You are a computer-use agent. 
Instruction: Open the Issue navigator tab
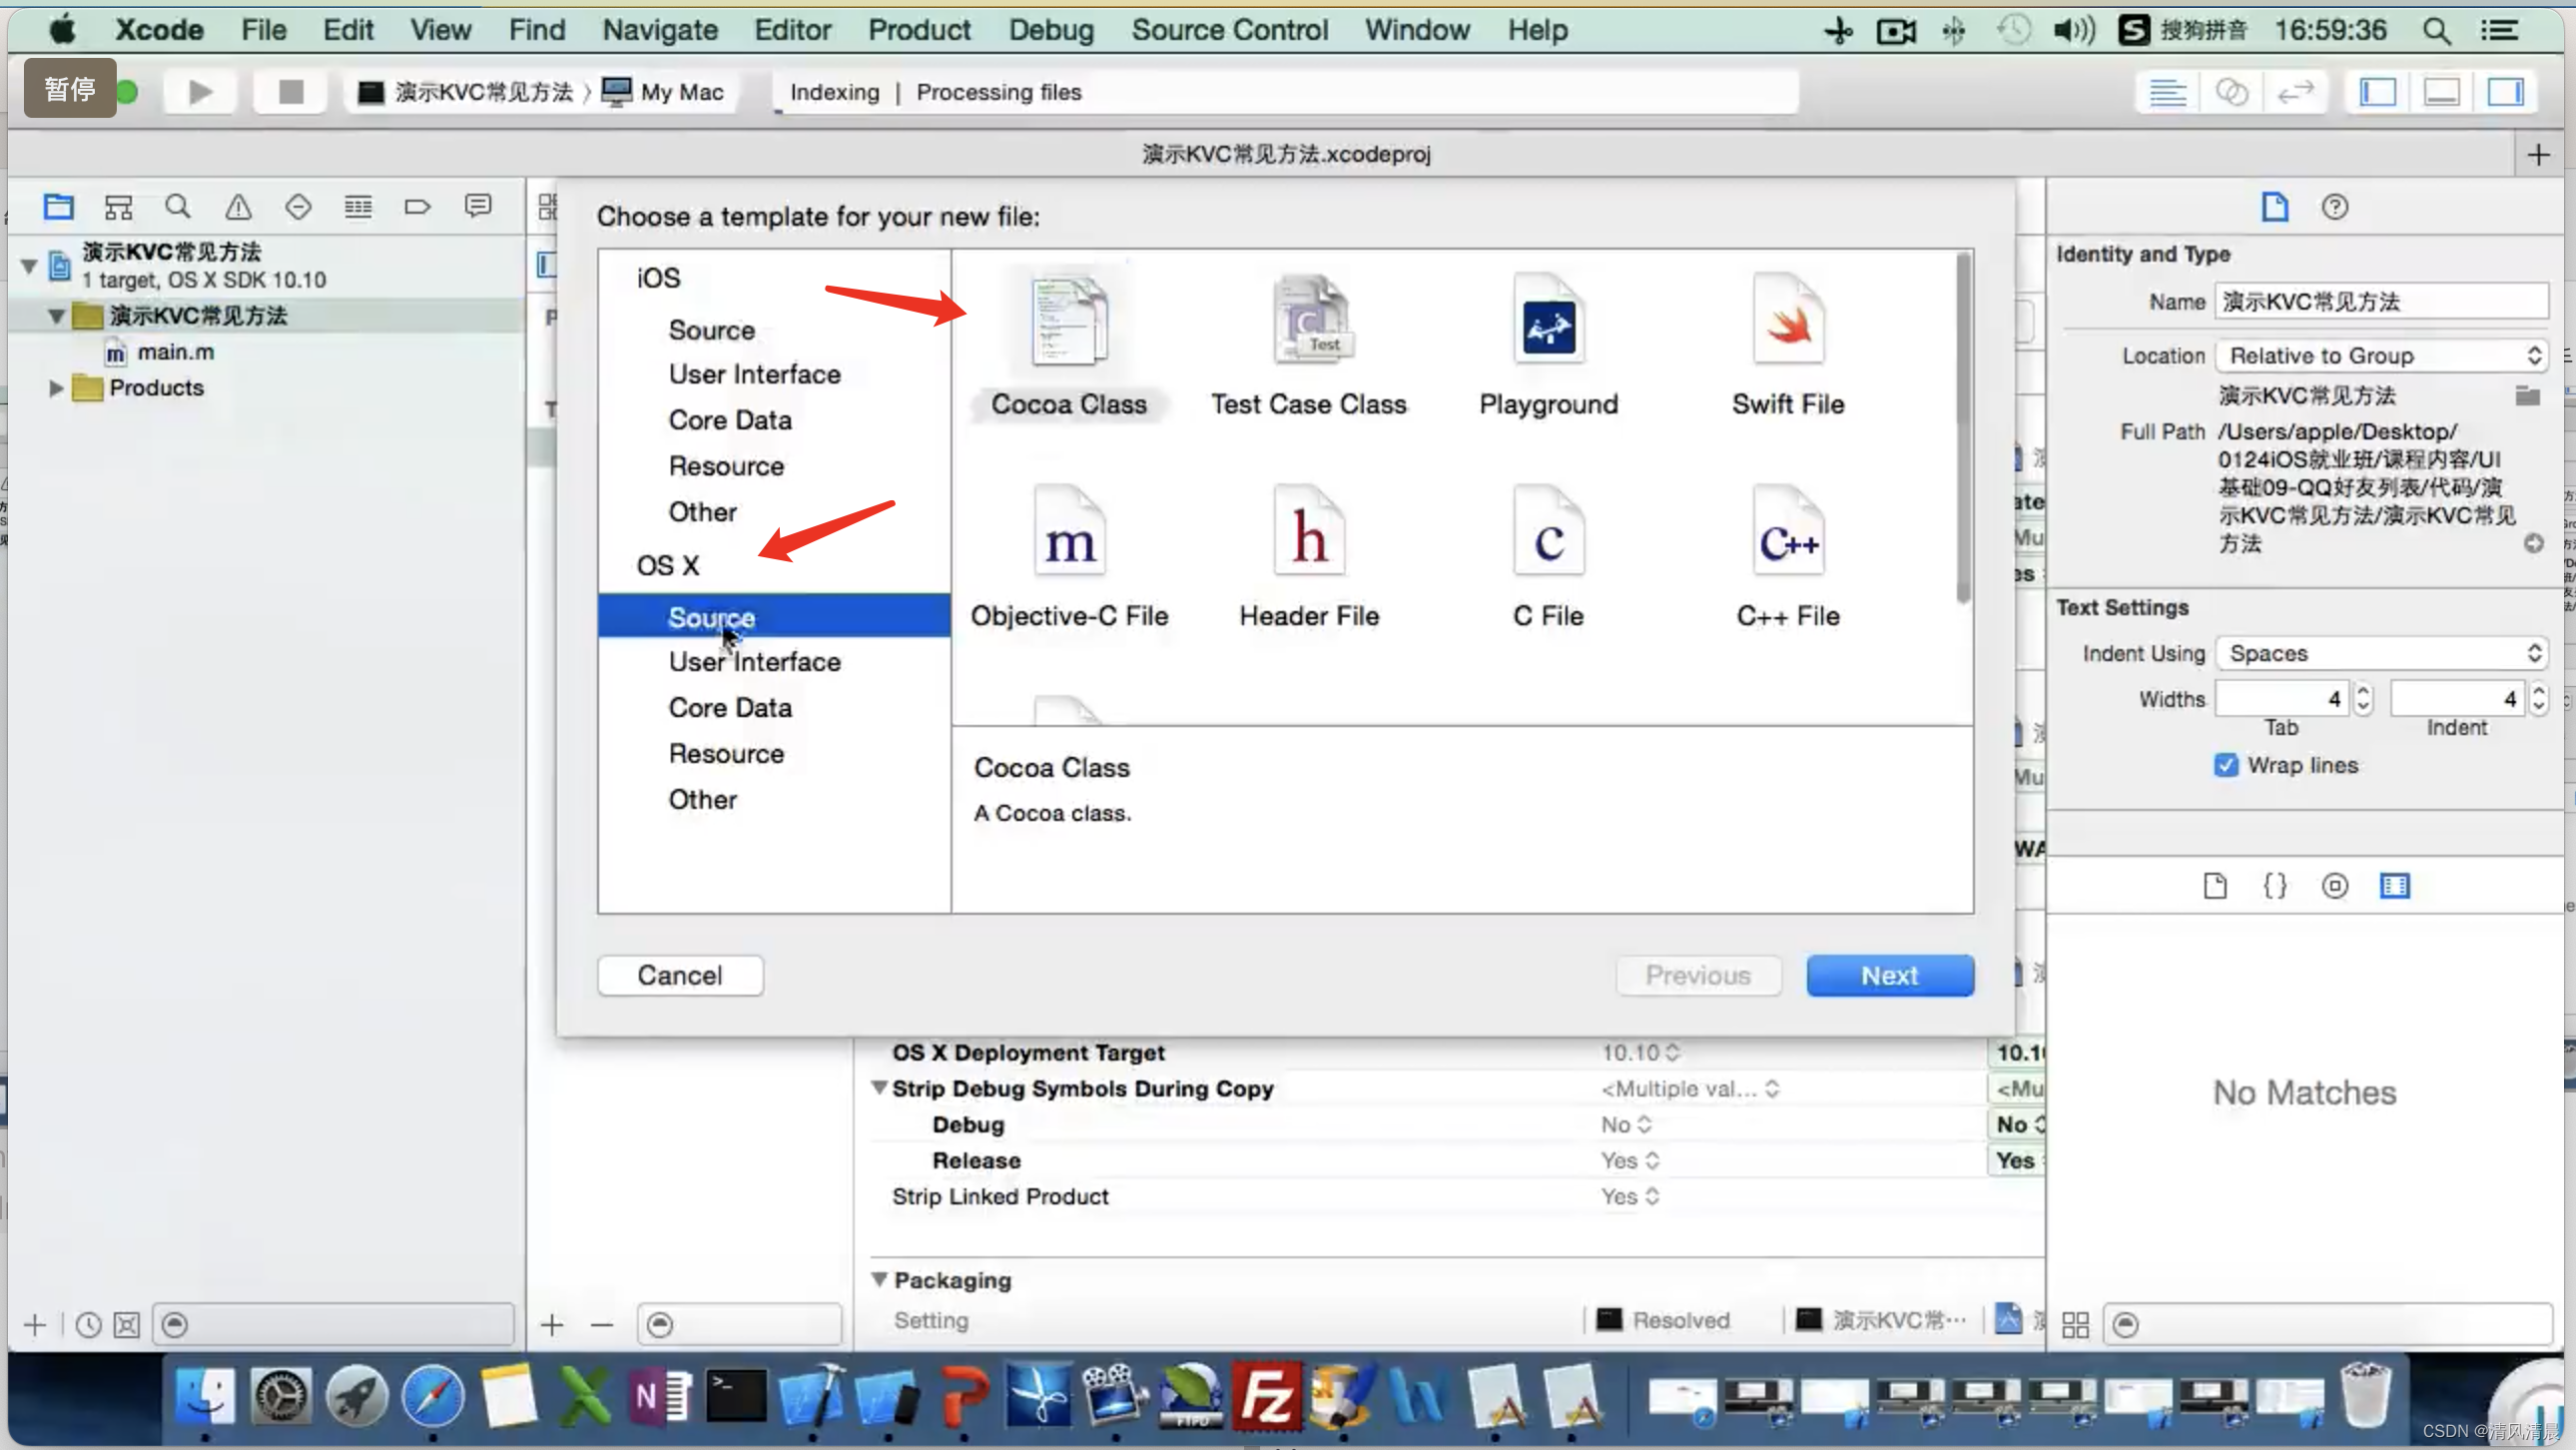238,207
